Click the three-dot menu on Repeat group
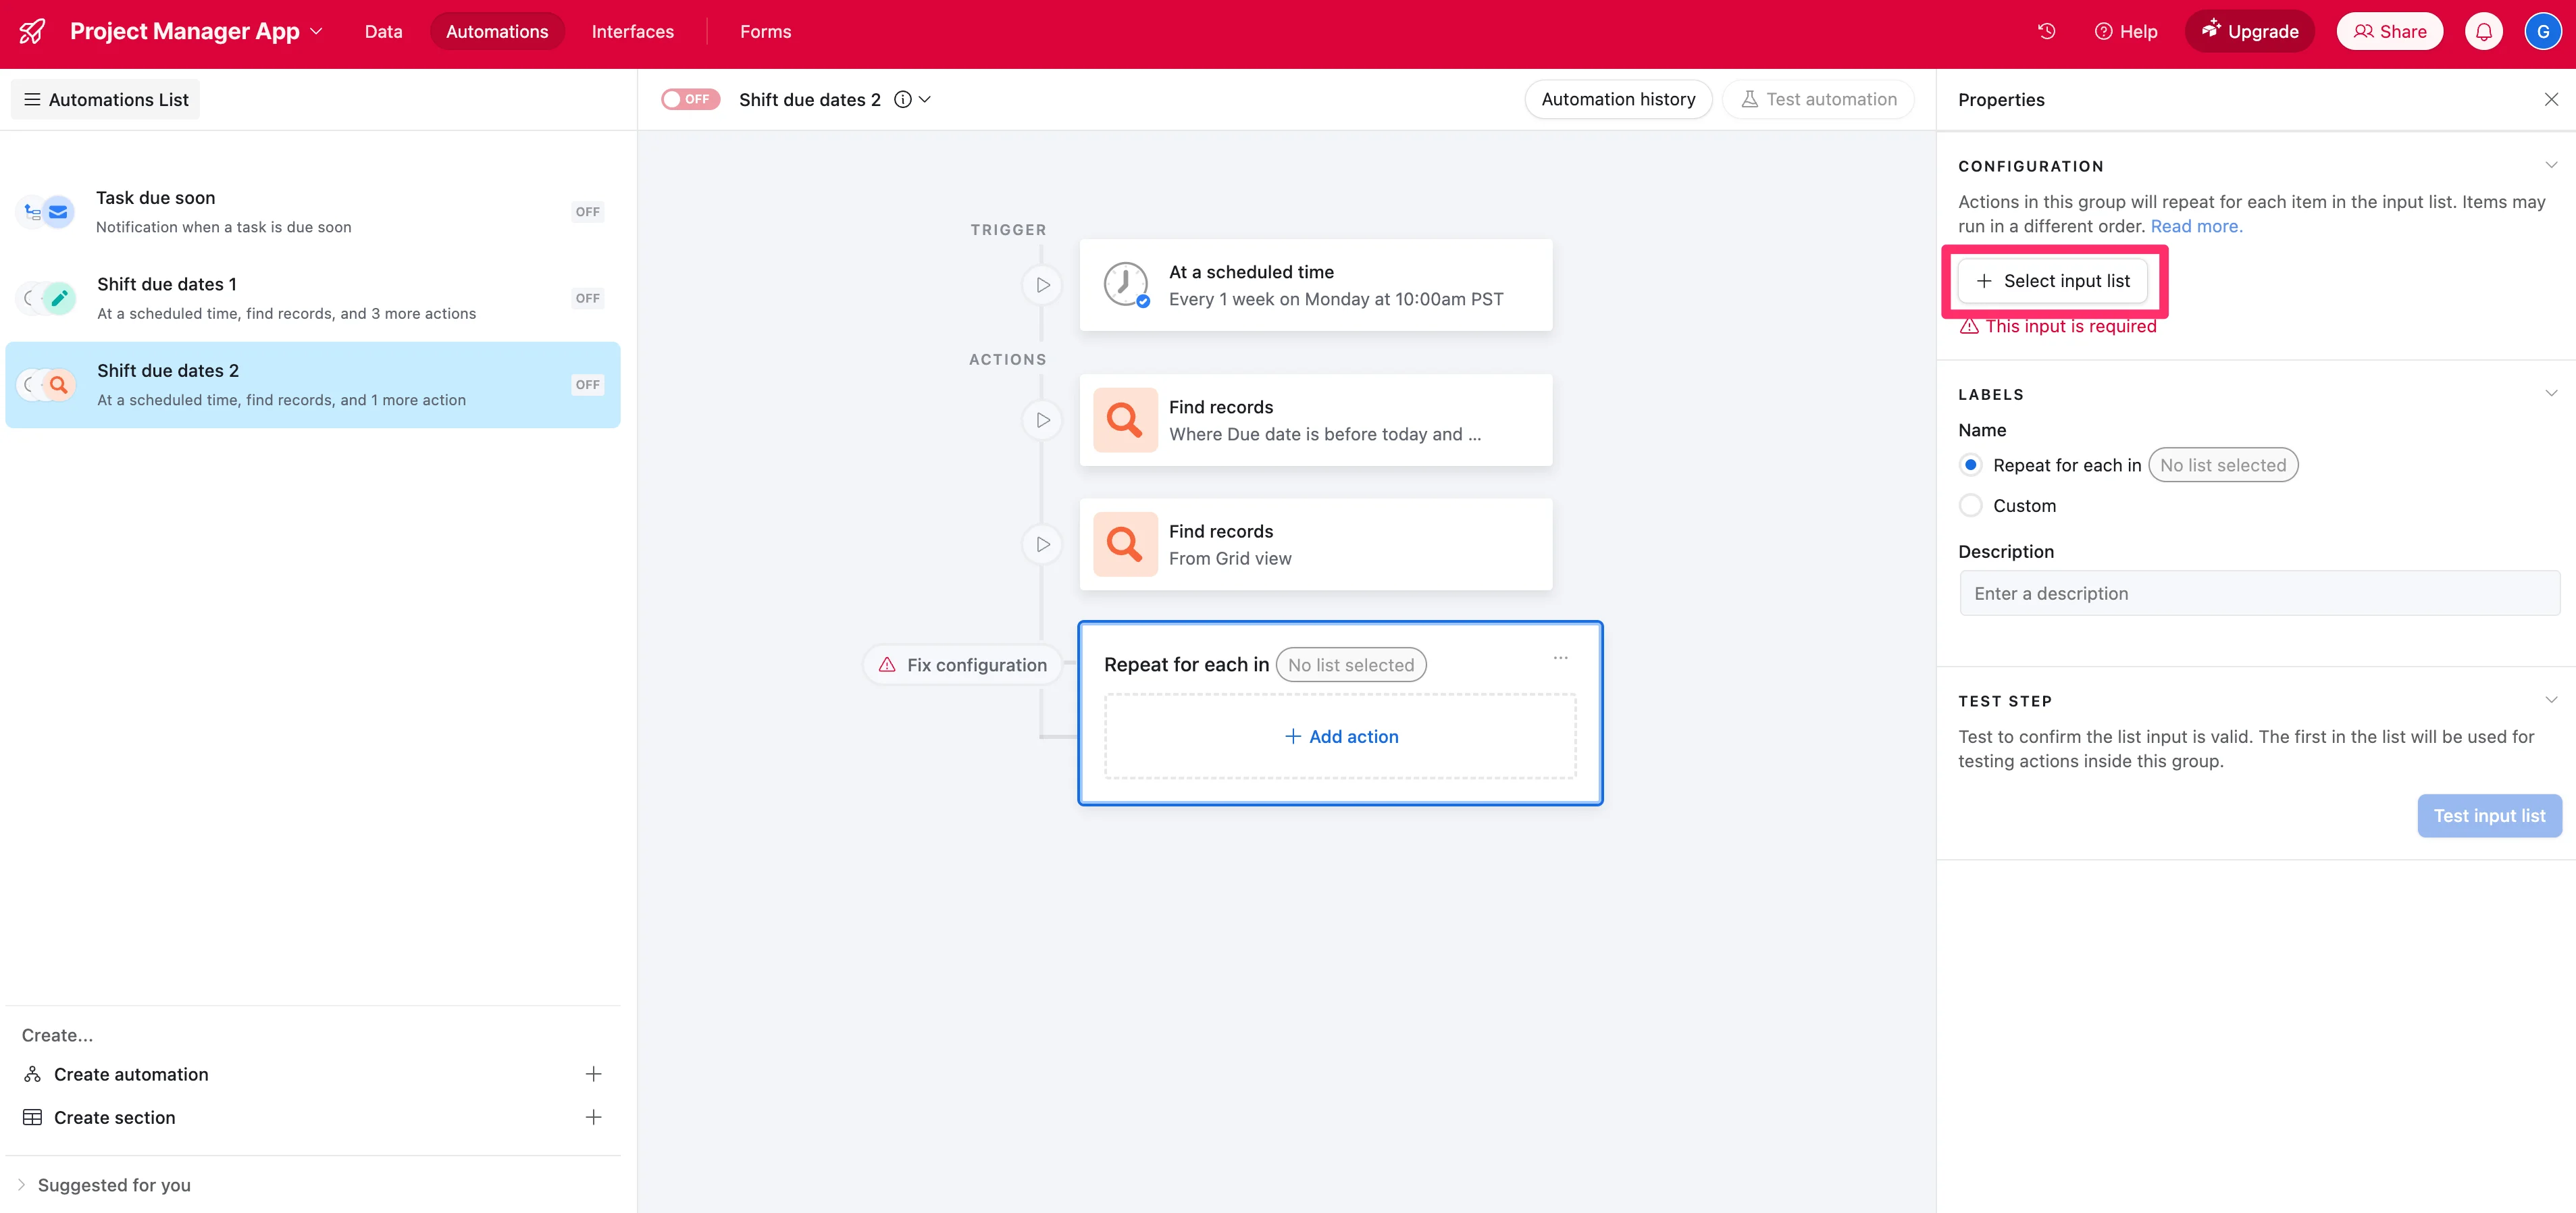 1560,658
